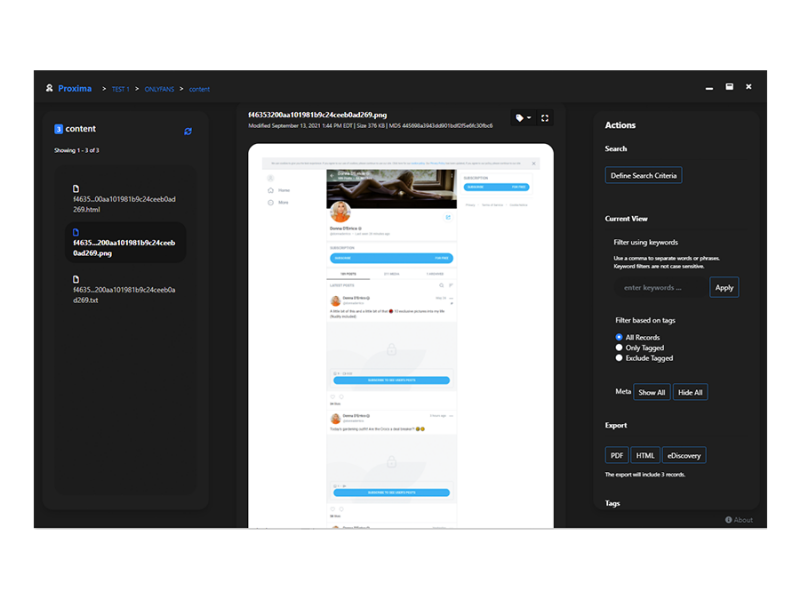Export records as eDiscovery

[684, 454]
